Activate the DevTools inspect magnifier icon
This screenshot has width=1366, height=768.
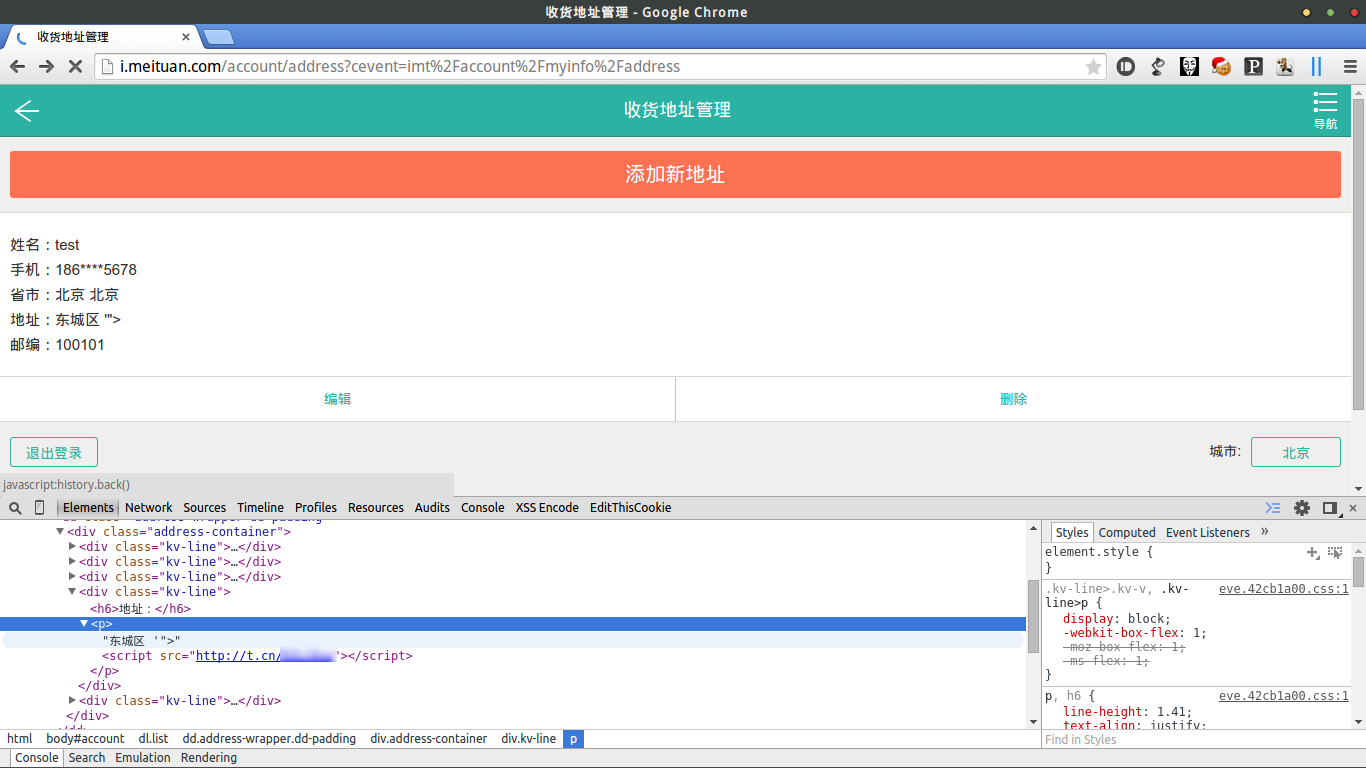point(15,508)
